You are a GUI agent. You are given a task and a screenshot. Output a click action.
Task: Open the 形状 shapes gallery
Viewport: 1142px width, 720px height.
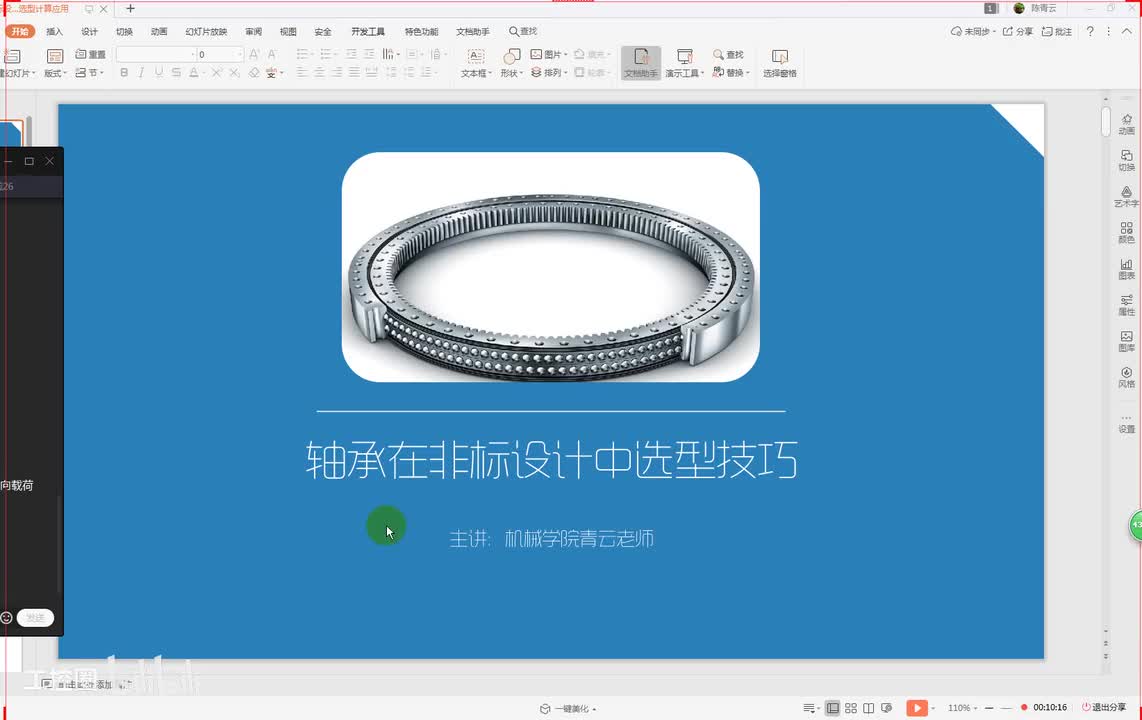(x=511, y=64)
